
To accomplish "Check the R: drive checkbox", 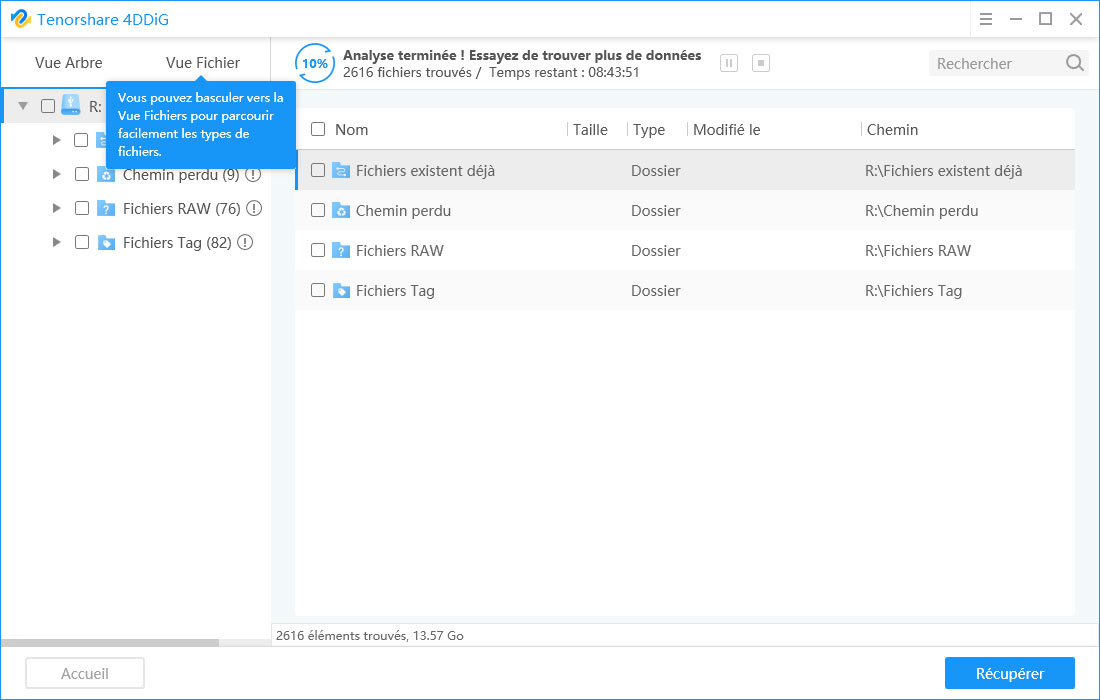I will pos(48,106).
